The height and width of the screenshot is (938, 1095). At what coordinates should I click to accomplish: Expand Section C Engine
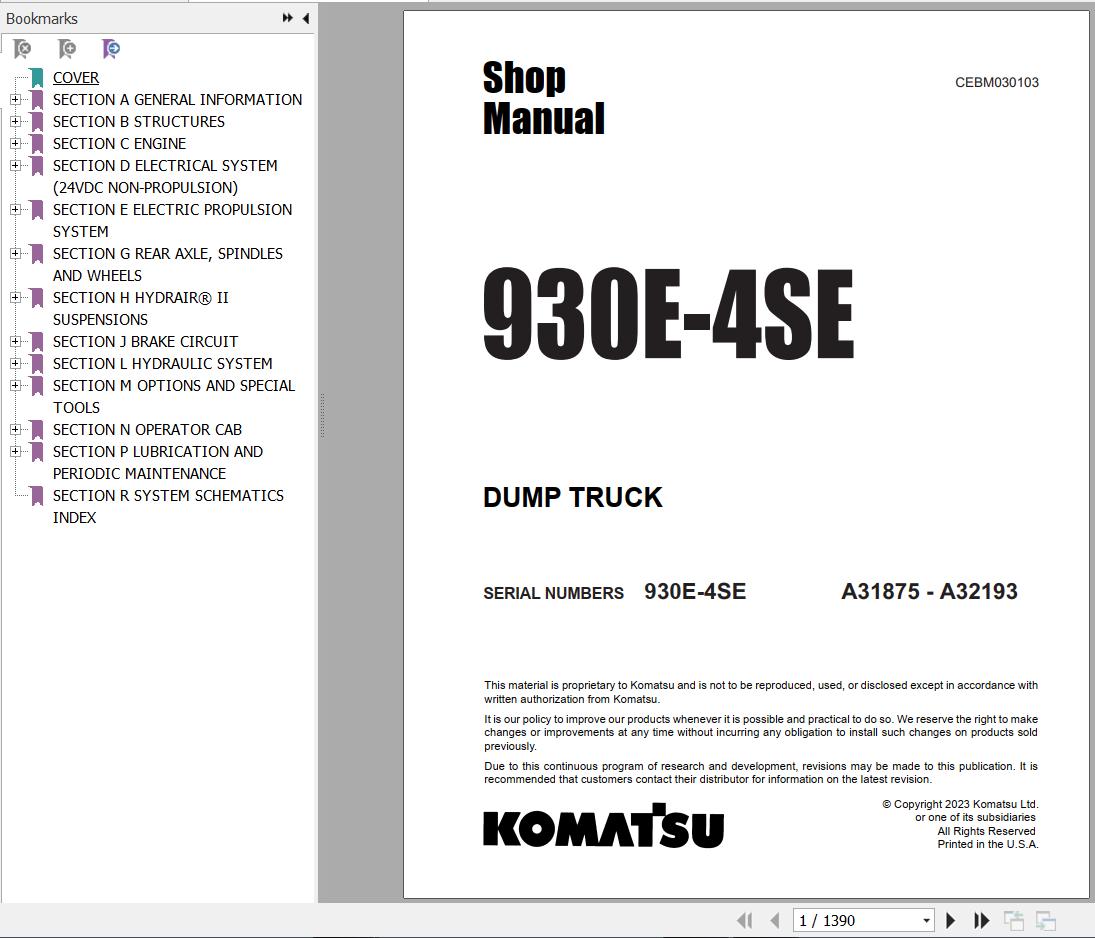15,144
